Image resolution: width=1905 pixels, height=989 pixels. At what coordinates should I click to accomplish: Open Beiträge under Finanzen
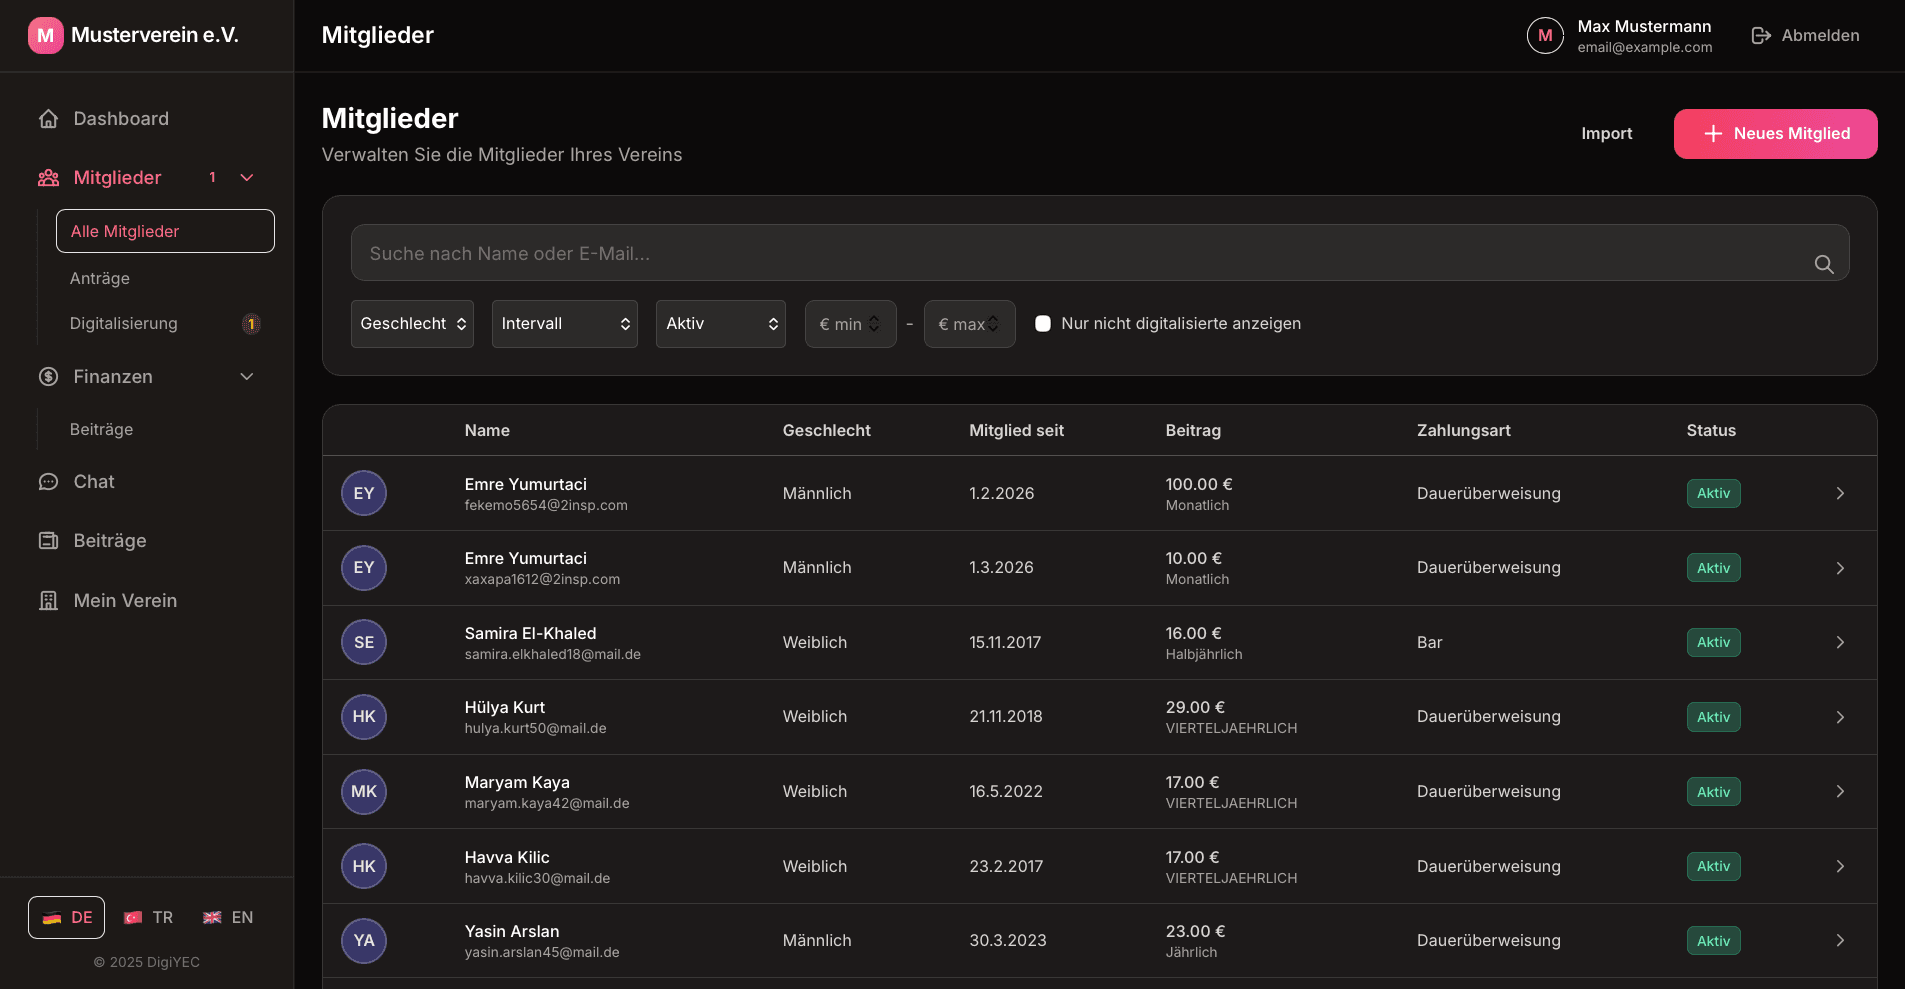[x=101, y=430]
